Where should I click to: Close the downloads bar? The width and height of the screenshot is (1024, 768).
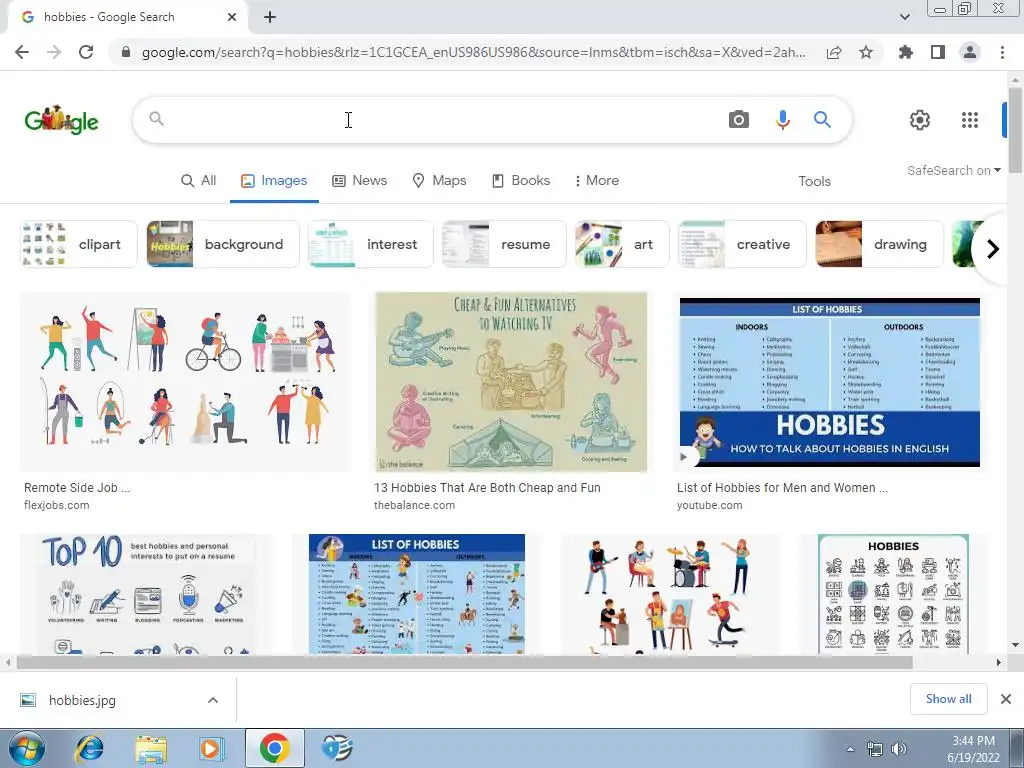[x=1006, y=699]
